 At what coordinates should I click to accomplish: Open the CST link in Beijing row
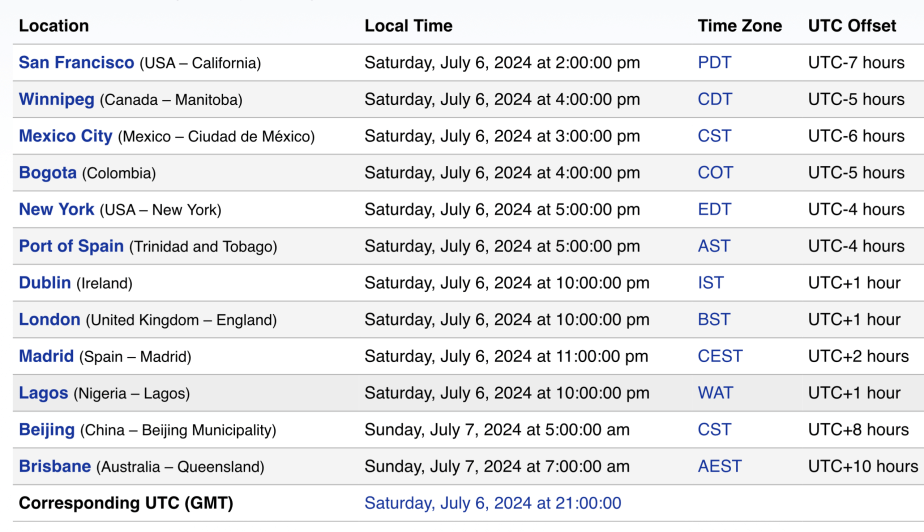coord(714,430)
